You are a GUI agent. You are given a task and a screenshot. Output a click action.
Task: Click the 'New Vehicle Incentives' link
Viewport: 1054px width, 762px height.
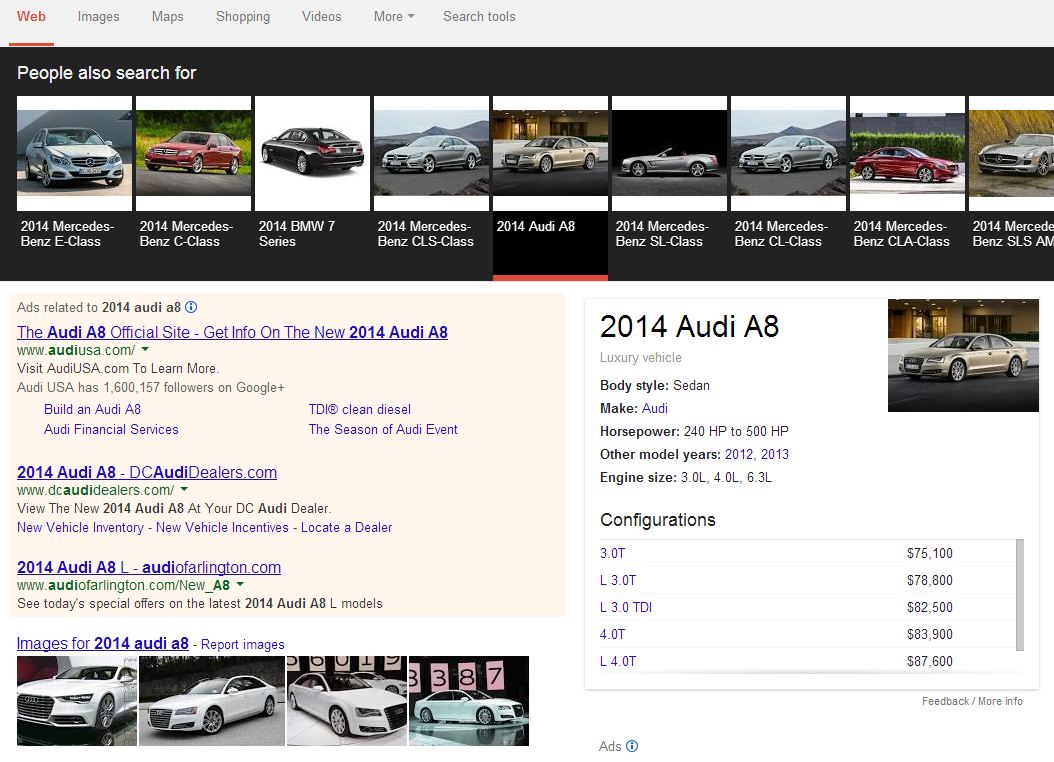[x=222, y=527]
